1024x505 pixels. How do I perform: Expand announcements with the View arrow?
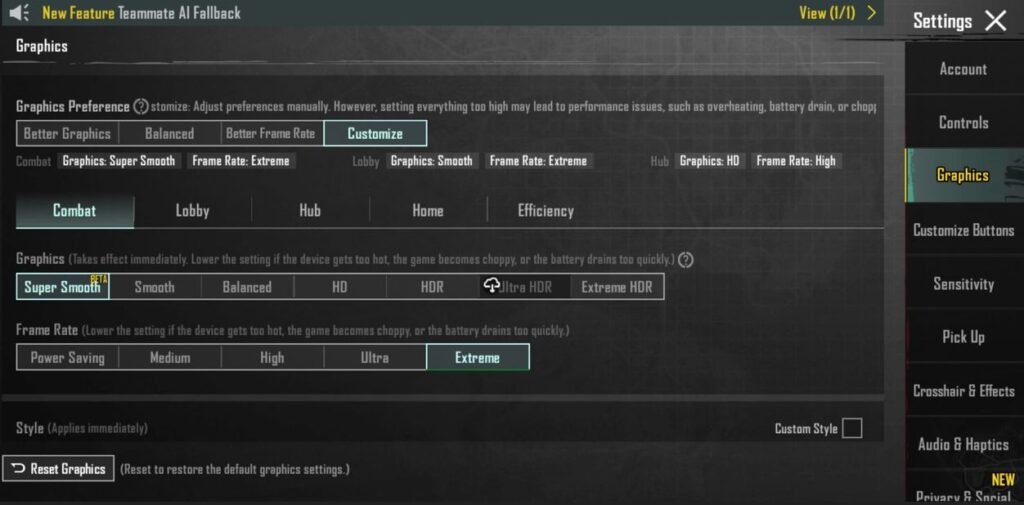coord(872,13)
